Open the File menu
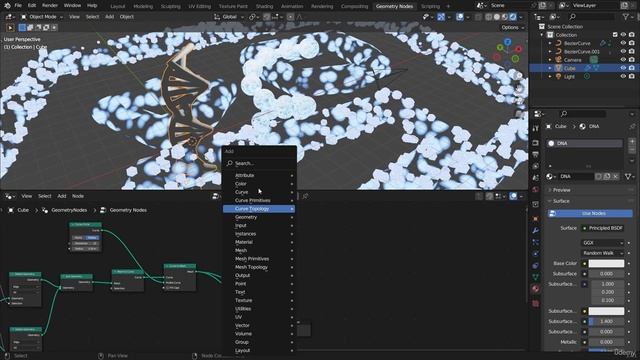Image resolution: width=640 pixels, height=360 pixels. click(x=18, y=6)
